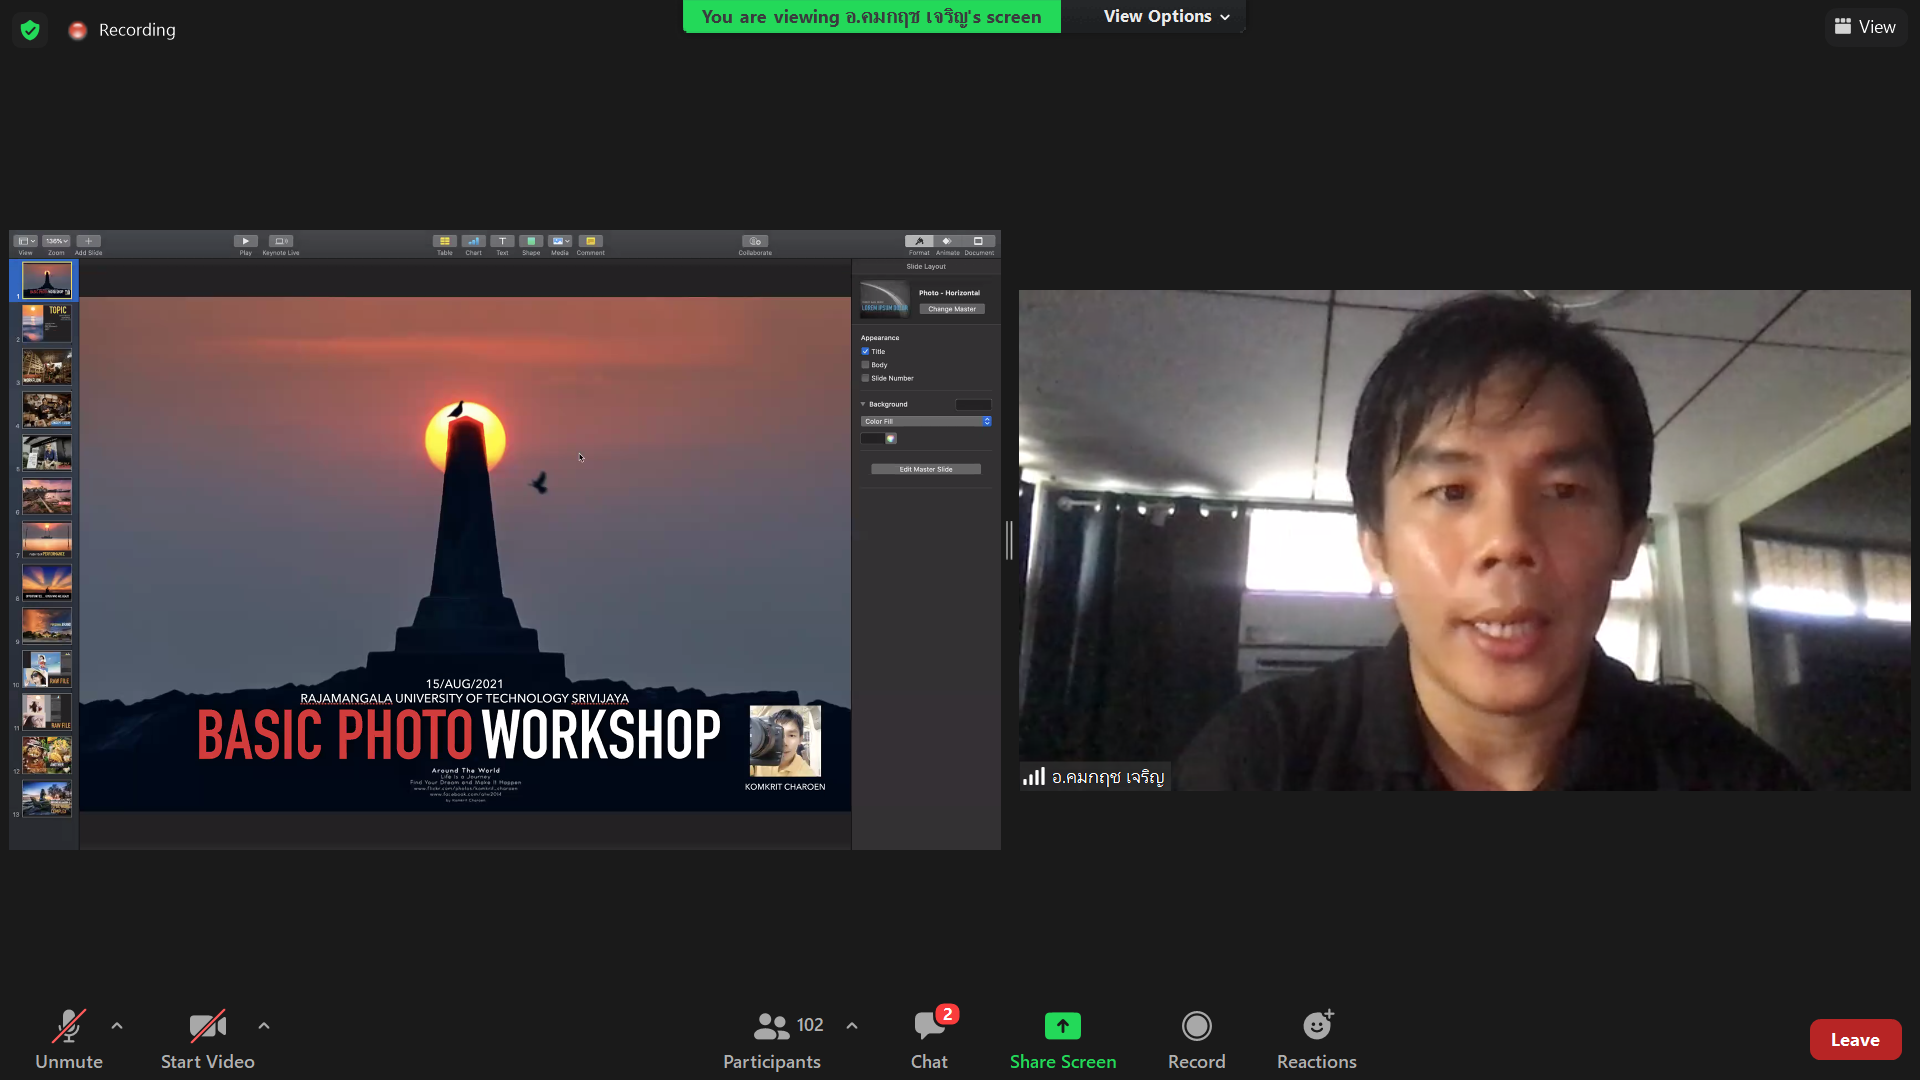
Task: Enable the Body checkbox
Action: coord(865,365)
